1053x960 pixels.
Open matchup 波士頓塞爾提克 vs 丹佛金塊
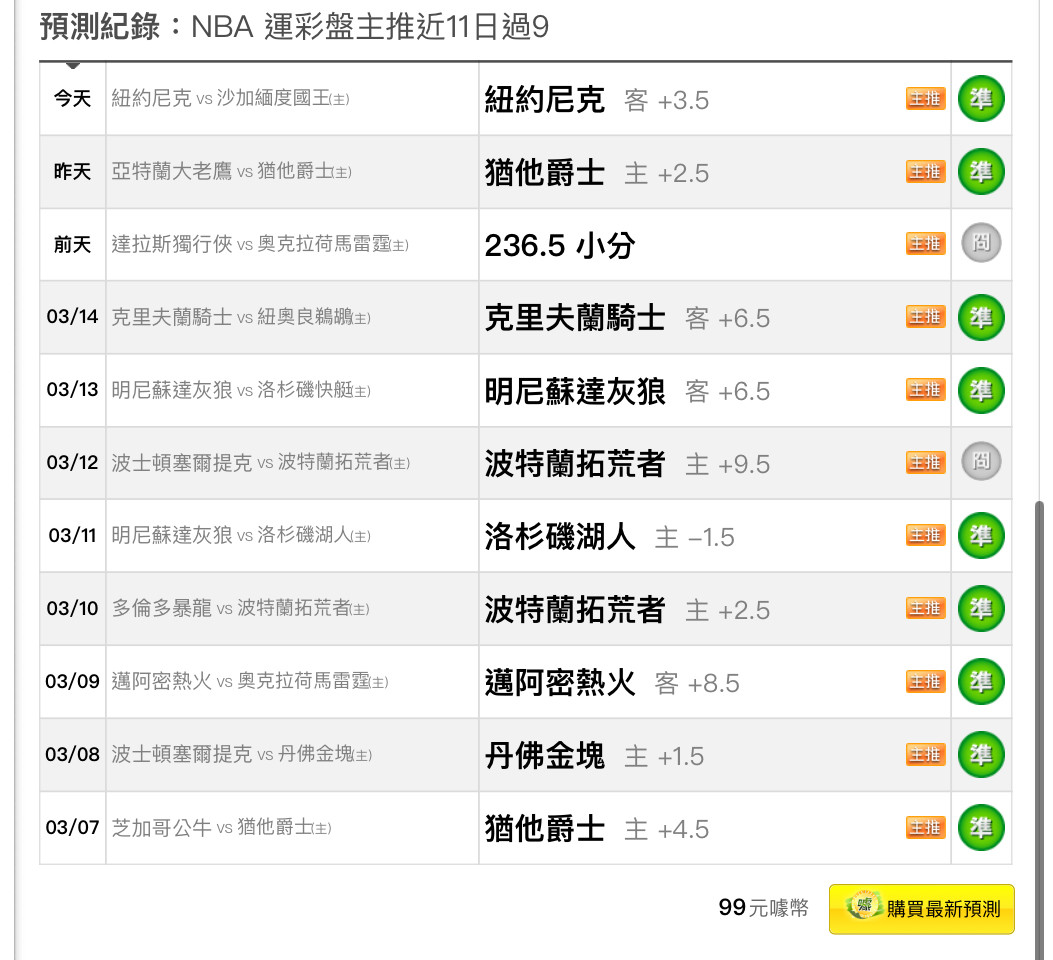[242, 755]
